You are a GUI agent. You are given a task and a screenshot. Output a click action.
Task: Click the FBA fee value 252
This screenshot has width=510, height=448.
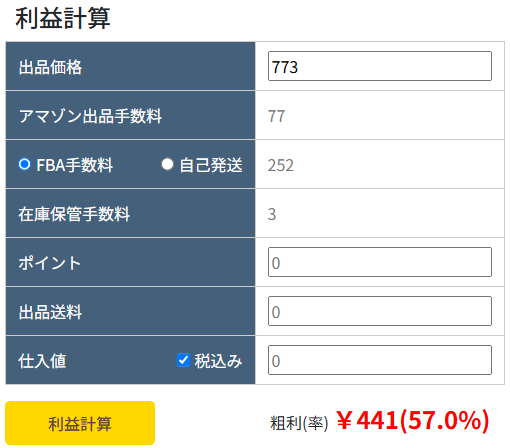click(281, 165)
